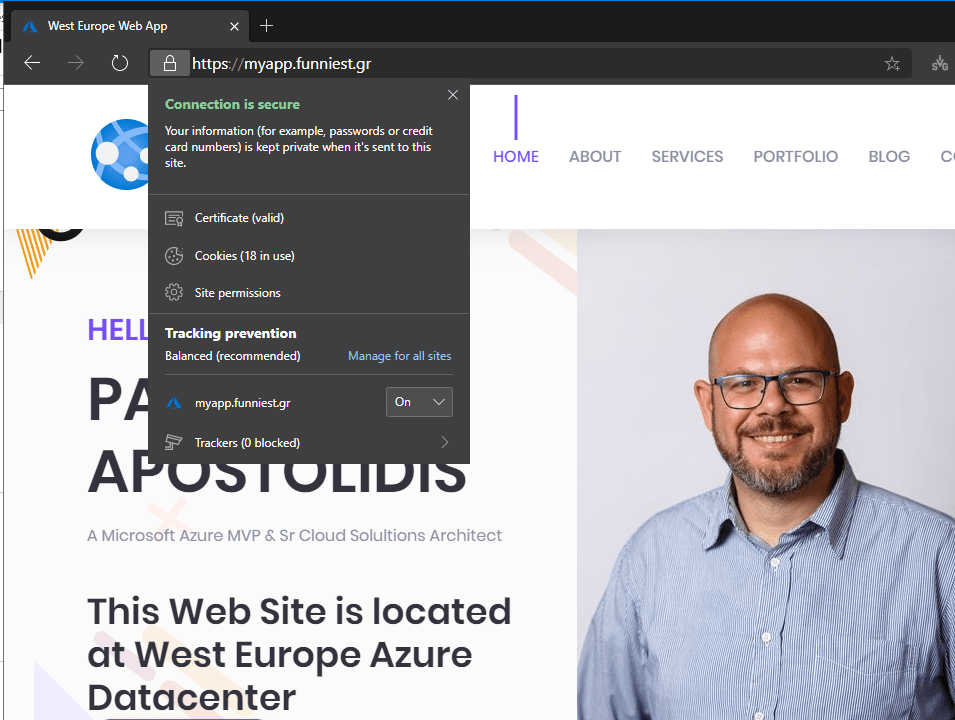Open the SERVICES navigation link
This screenshot has width=955, height=720.
coord(687,157)
